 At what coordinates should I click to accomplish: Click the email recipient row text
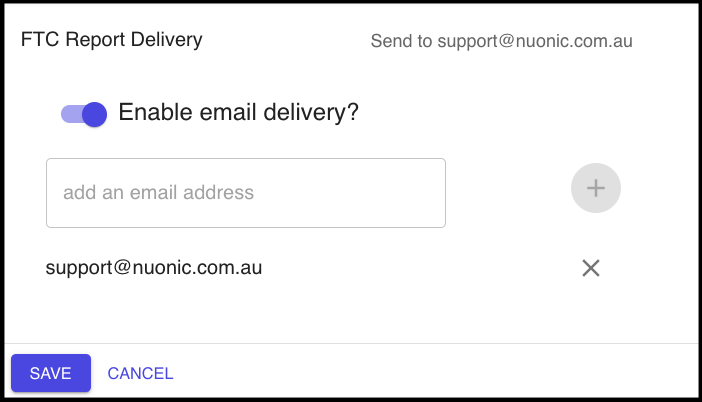(x=154, y=268)
